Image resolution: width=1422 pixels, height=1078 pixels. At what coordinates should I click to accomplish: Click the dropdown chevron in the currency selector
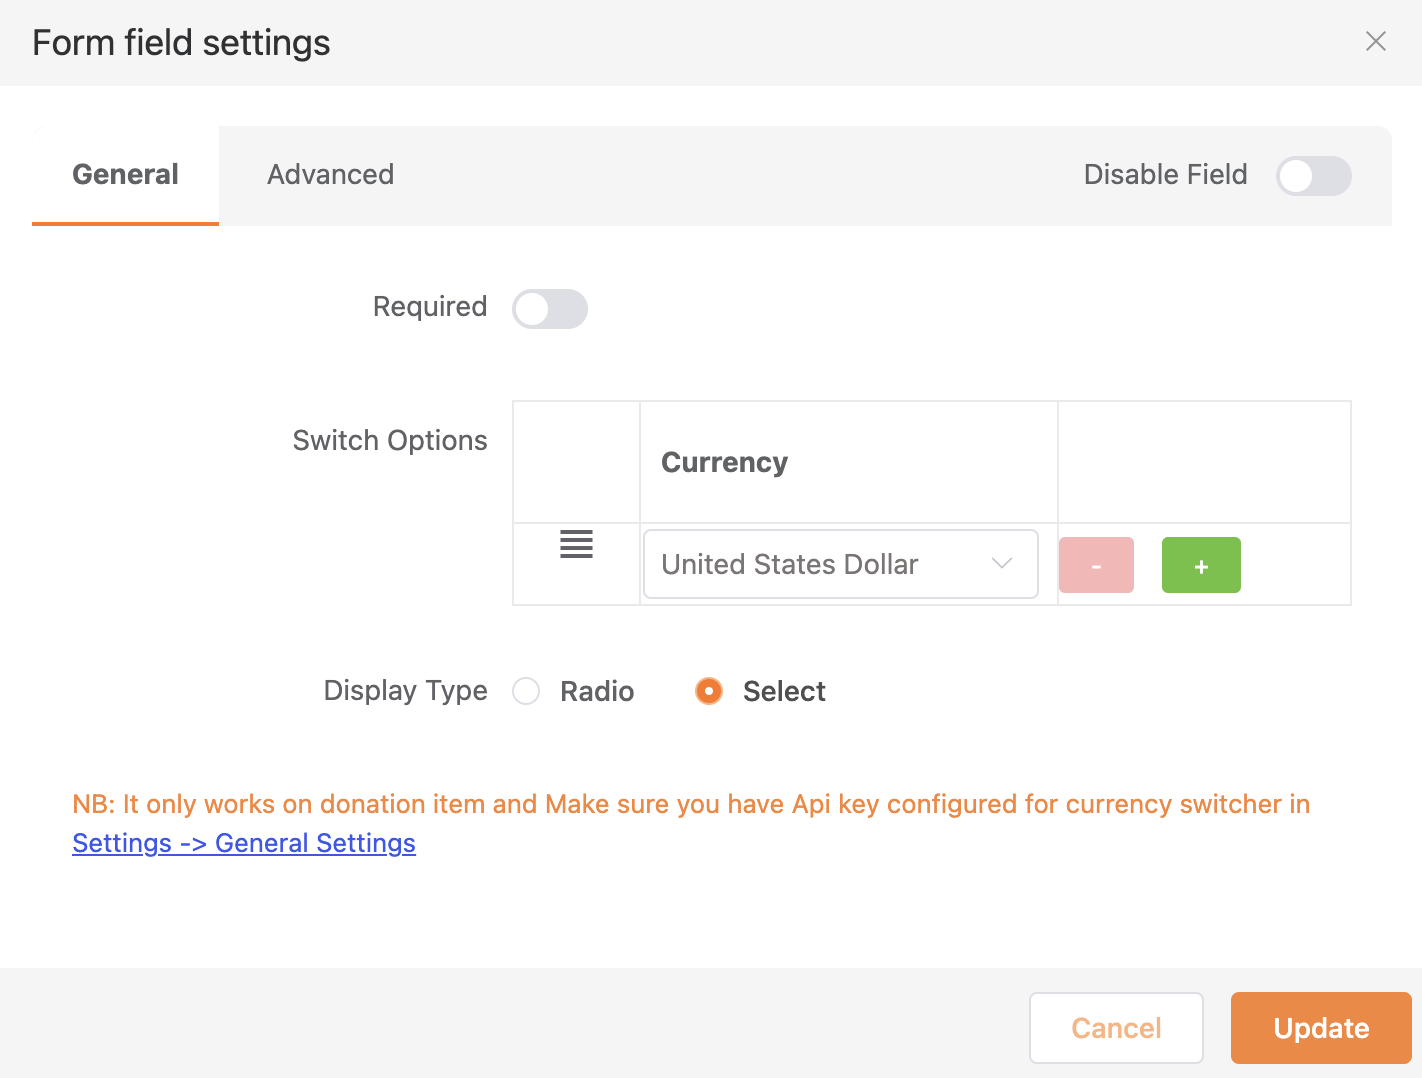(1001, 564)
